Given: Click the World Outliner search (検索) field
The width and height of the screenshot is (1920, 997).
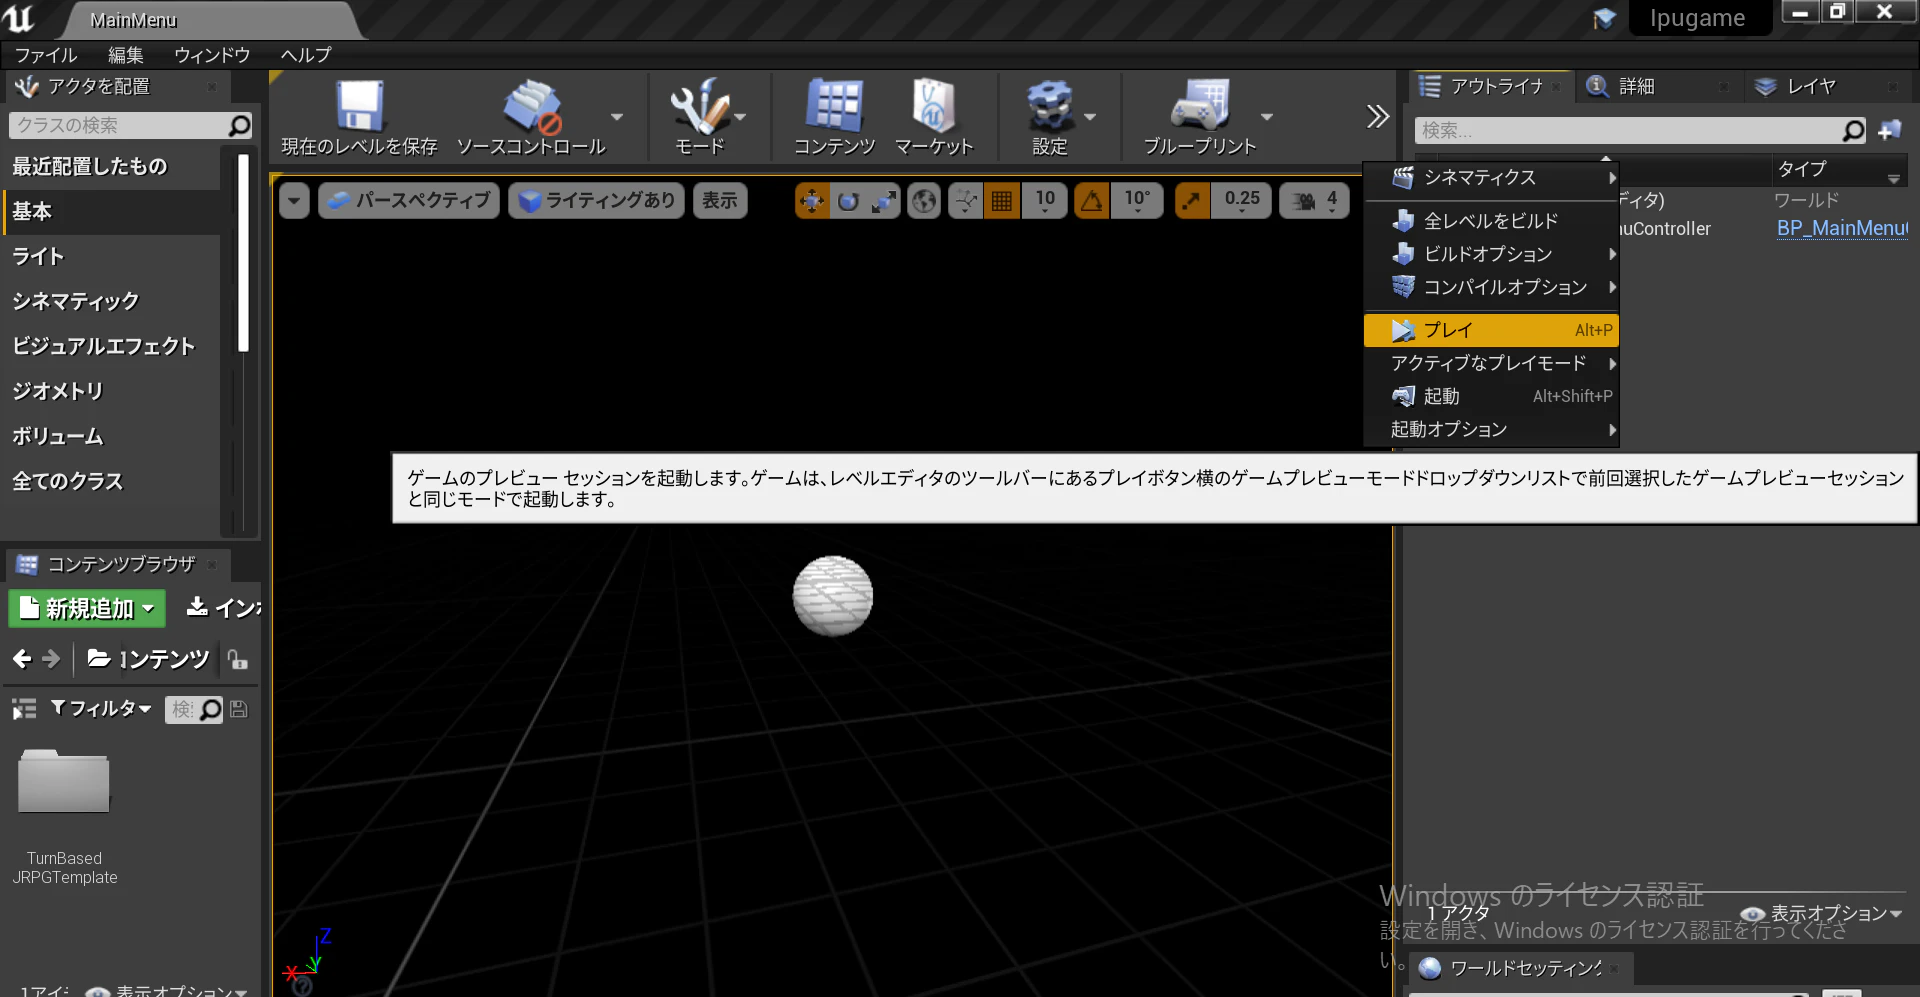Looking at the screenshot, I should coord(1641,131).
